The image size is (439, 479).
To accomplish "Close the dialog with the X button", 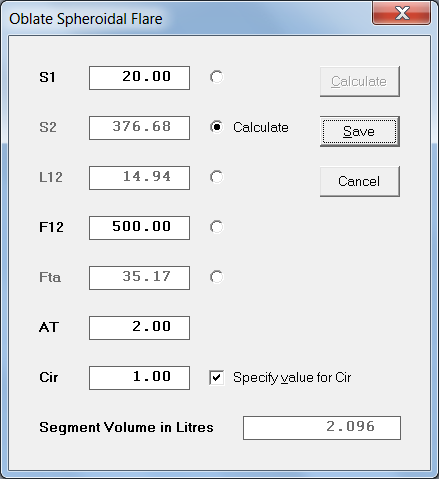I will coord(401,13).
